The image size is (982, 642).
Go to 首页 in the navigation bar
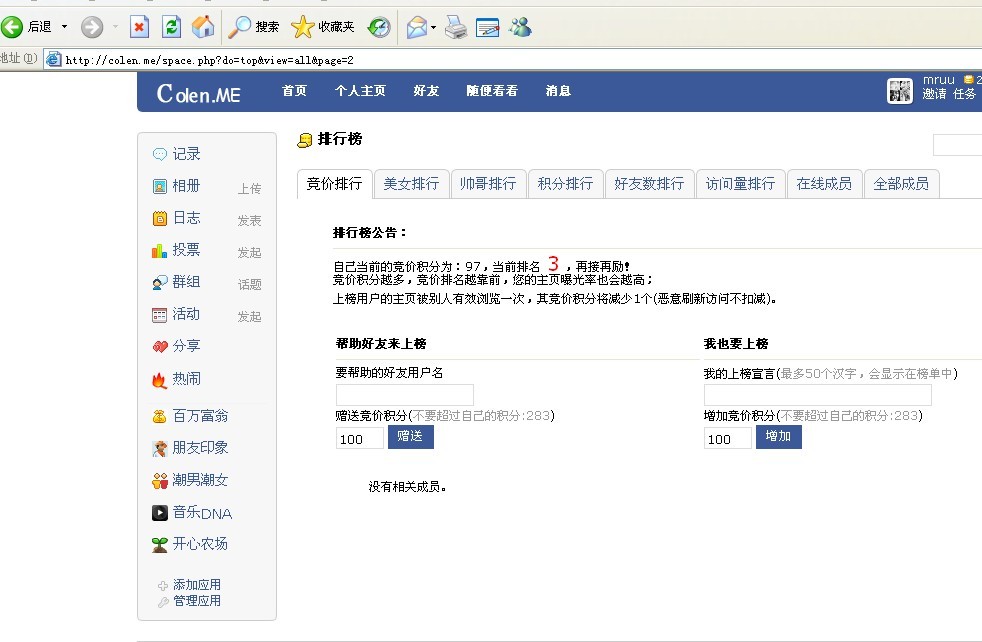pyautogui.click(x=294, y=91)
